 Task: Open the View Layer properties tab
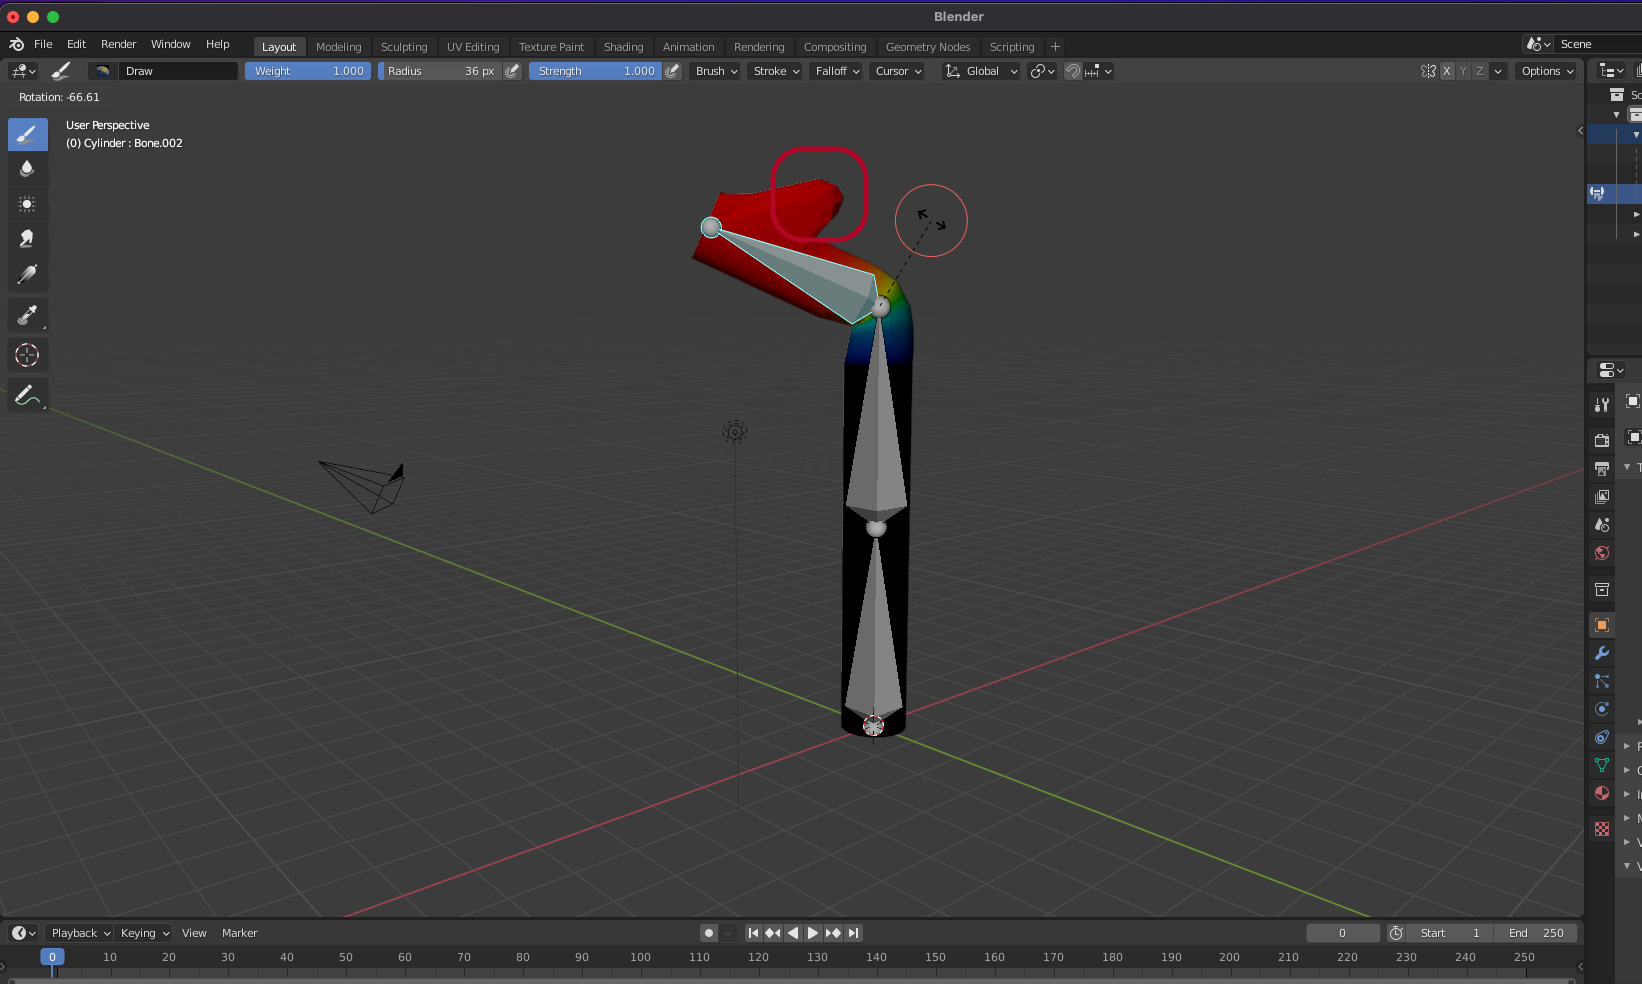pyautogui.click(x=1601, y=496)
